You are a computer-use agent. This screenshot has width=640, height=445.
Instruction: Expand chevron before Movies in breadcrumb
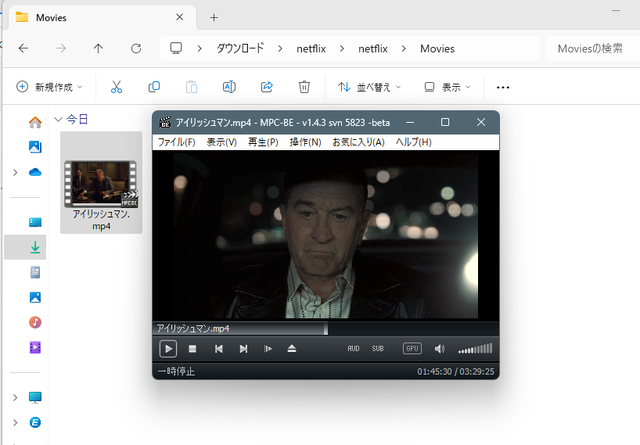point(404,49)
